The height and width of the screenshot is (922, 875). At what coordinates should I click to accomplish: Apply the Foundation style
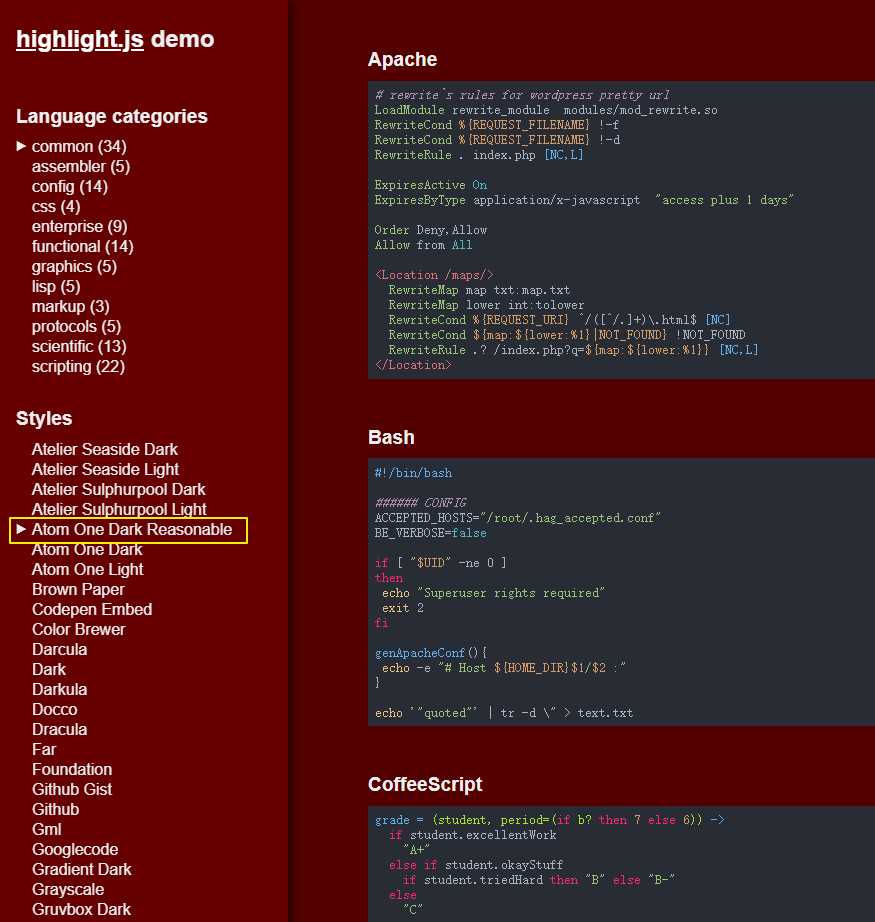click(72, 769)
